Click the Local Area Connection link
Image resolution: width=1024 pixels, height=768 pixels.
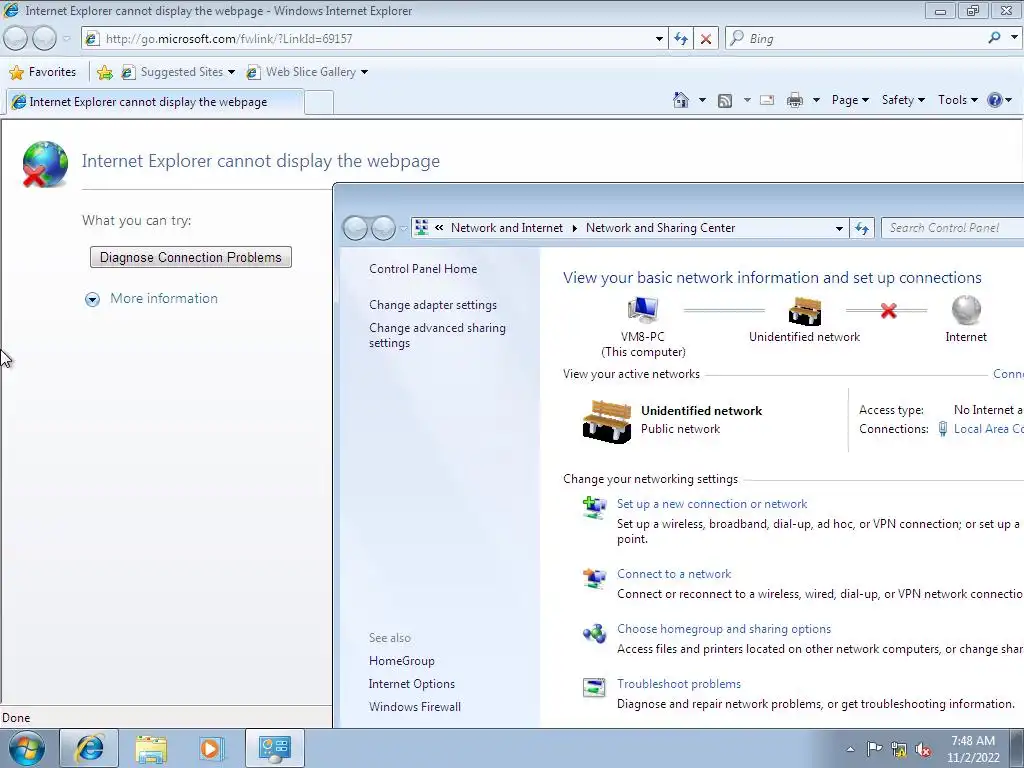click(988, 429)
